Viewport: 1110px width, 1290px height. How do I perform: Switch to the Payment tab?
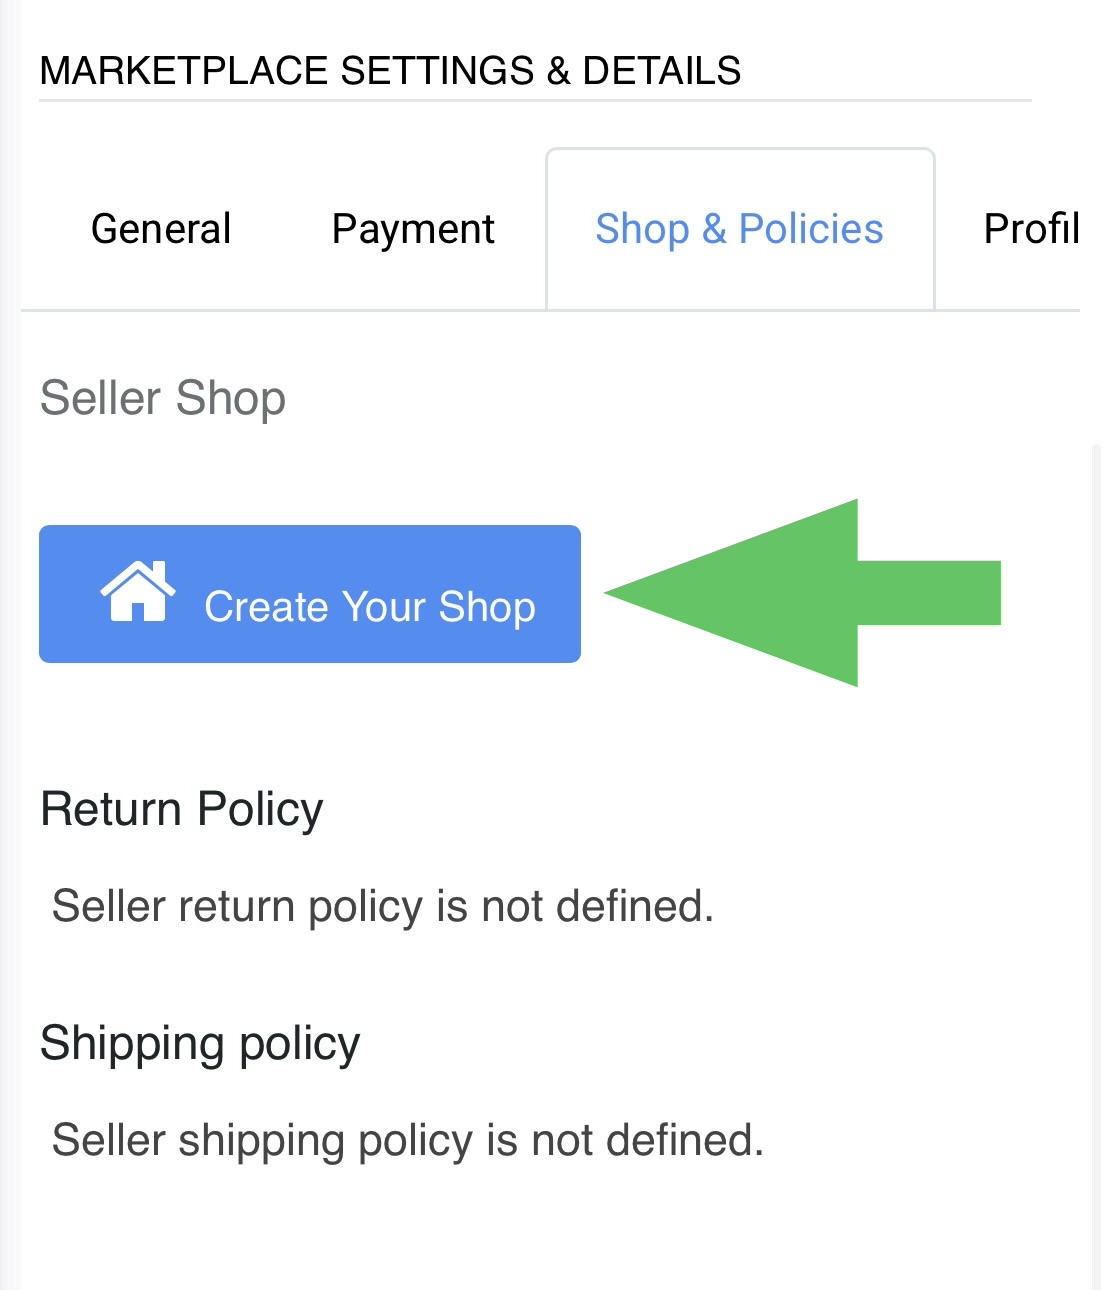413,229
